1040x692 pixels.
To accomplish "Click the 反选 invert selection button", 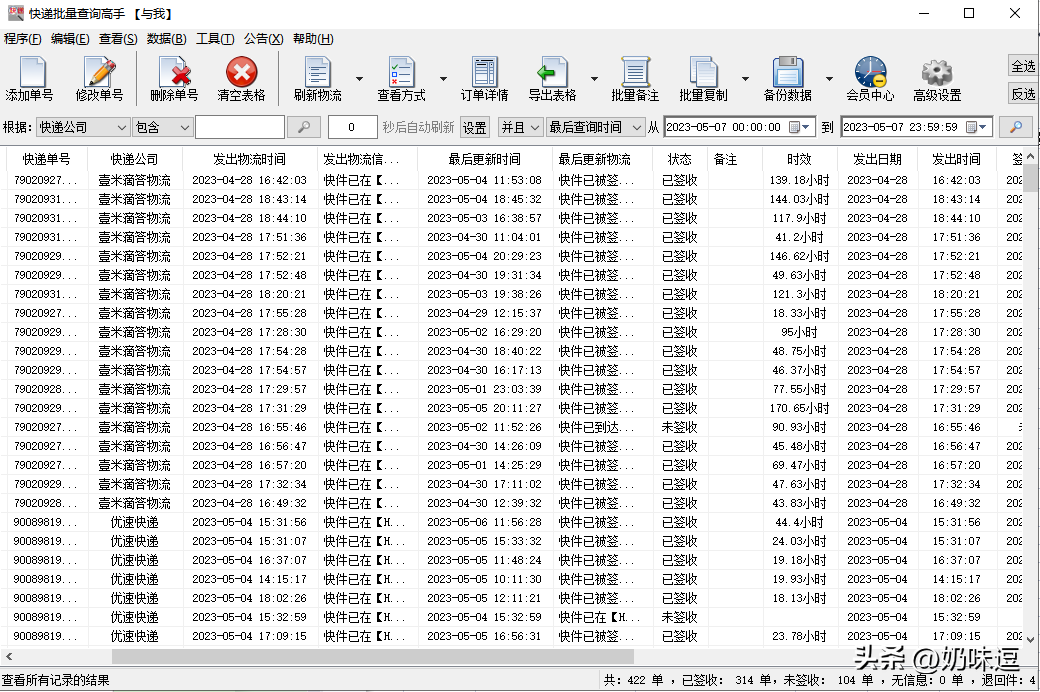I will pos(1023,93).
